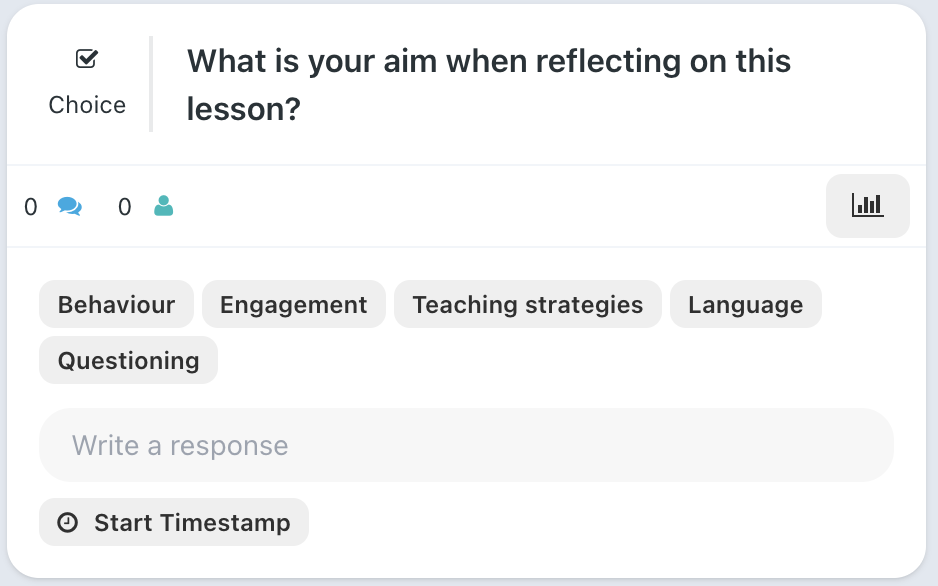
Task: Click the 'Write a response' placeholder text
Action: coord(180,445)
